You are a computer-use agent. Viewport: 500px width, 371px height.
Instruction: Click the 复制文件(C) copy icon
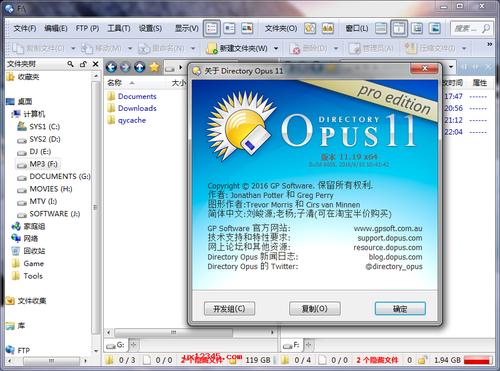[19, 49]
